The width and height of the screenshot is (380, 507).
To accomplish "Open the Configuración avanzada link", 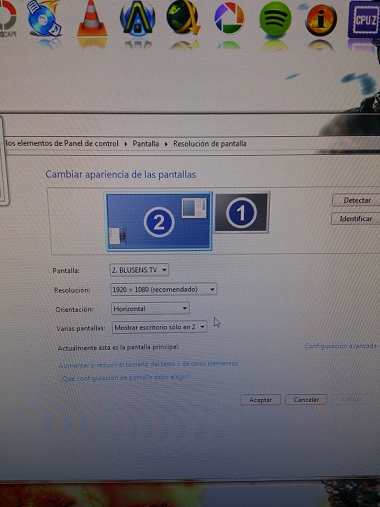I will pyautogui.click(x=340, y=346).
